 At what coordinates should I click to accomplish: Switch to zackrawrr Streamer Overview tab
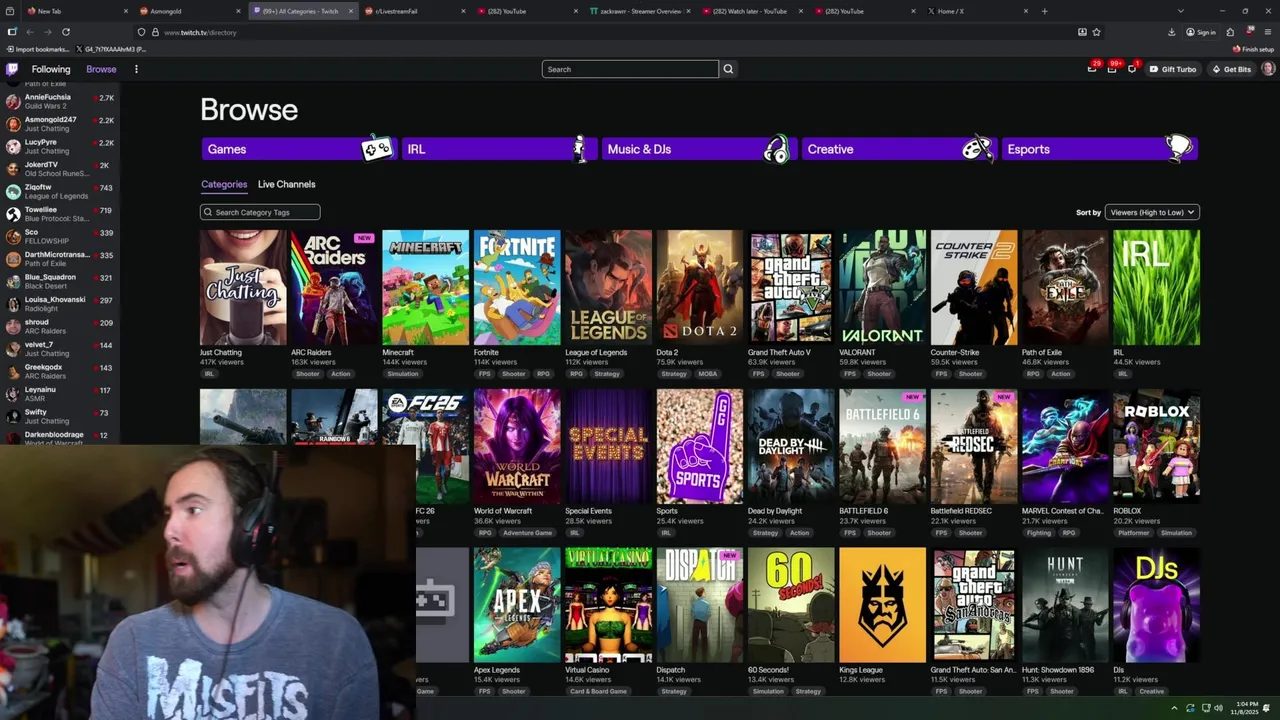[x=638, y=11]
